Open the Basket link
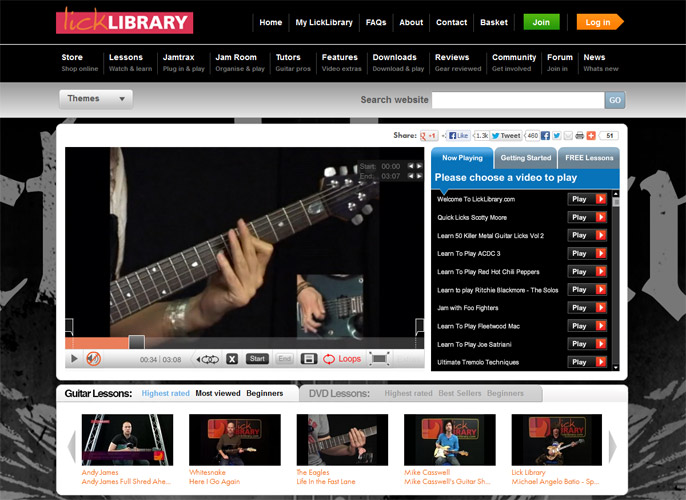Viewport: 686px width, 500px height. click(494, 22)
